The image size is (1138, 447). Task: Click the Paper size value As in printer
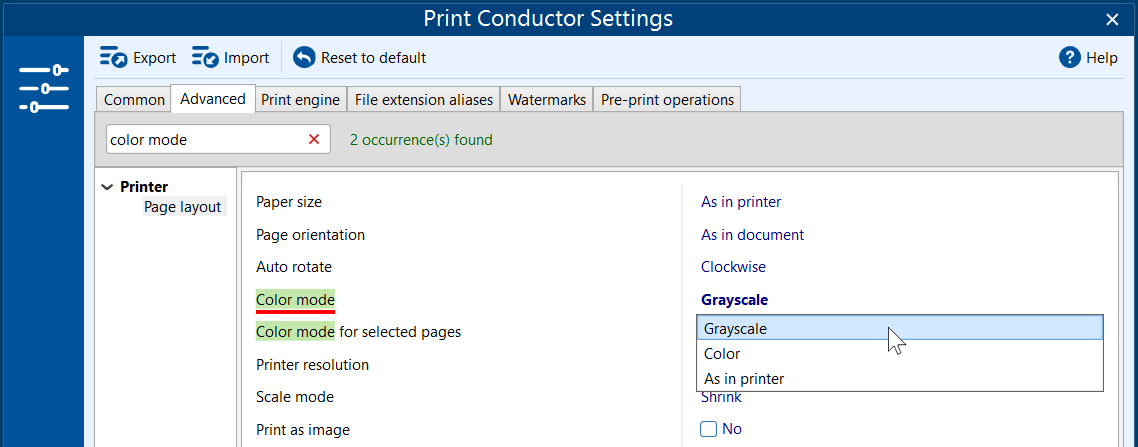(741, 202)
